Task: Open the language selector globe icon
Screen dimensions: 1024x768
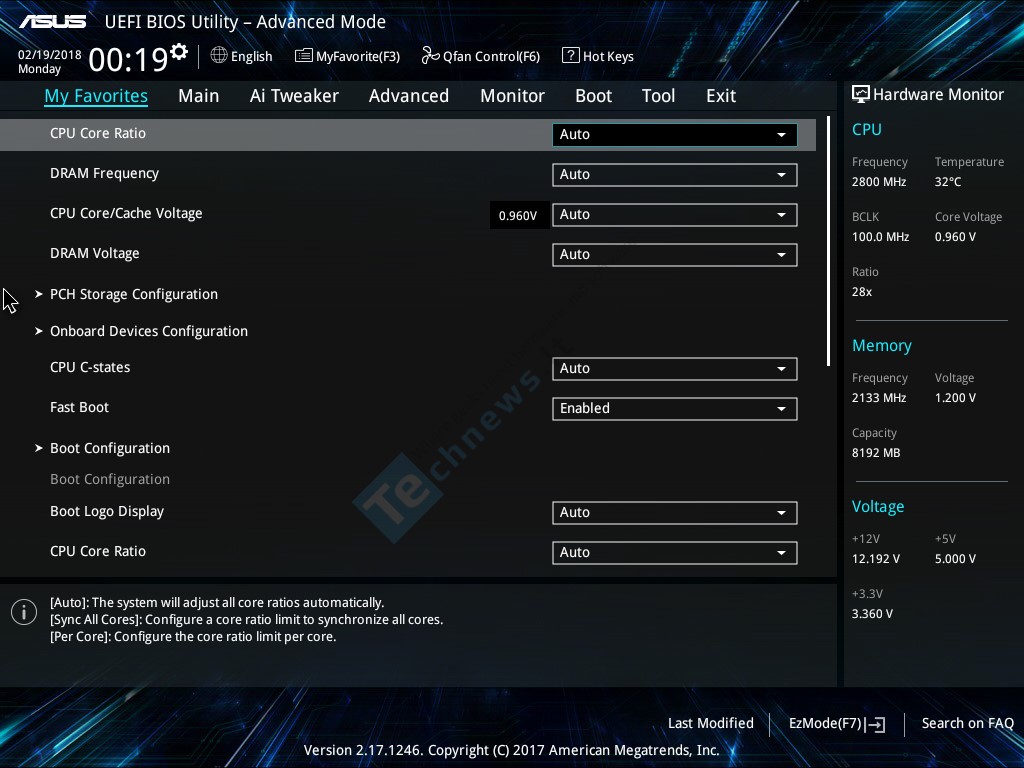Action: (219, 56)
